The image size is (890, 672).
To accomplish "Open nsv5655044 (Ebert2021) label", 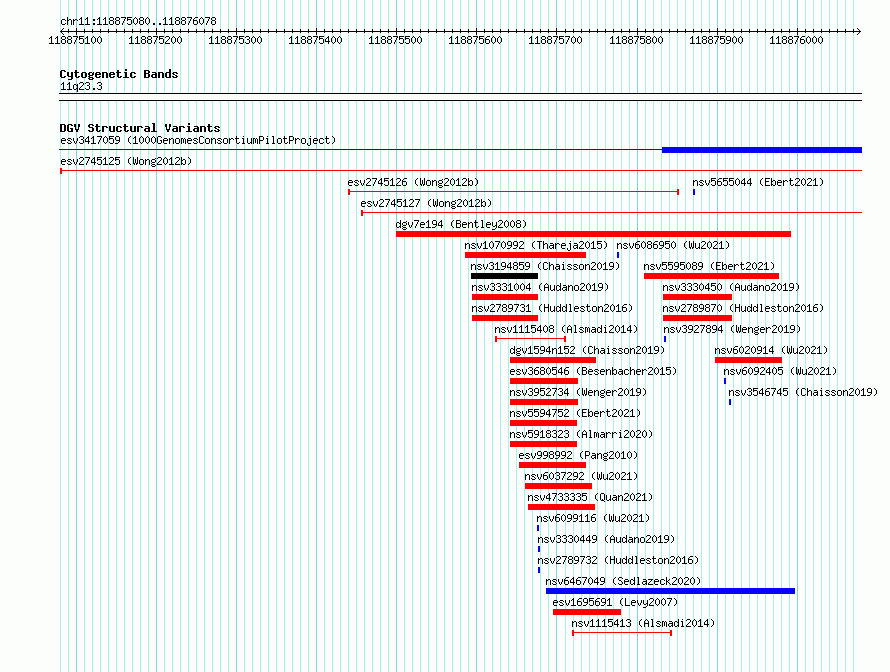I will (758, 182).
